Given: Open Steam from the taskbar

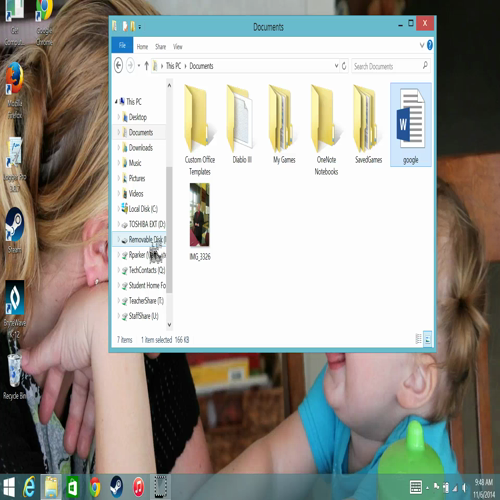Looking at the screenshot, I should [116, 487].
